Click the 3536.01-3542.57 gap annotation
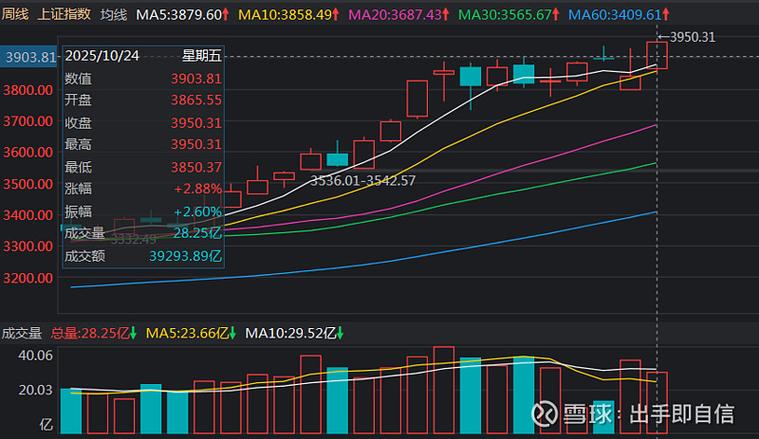Viewport: 759px width, 439px height. pyautogui.click(x=362, y=181)
